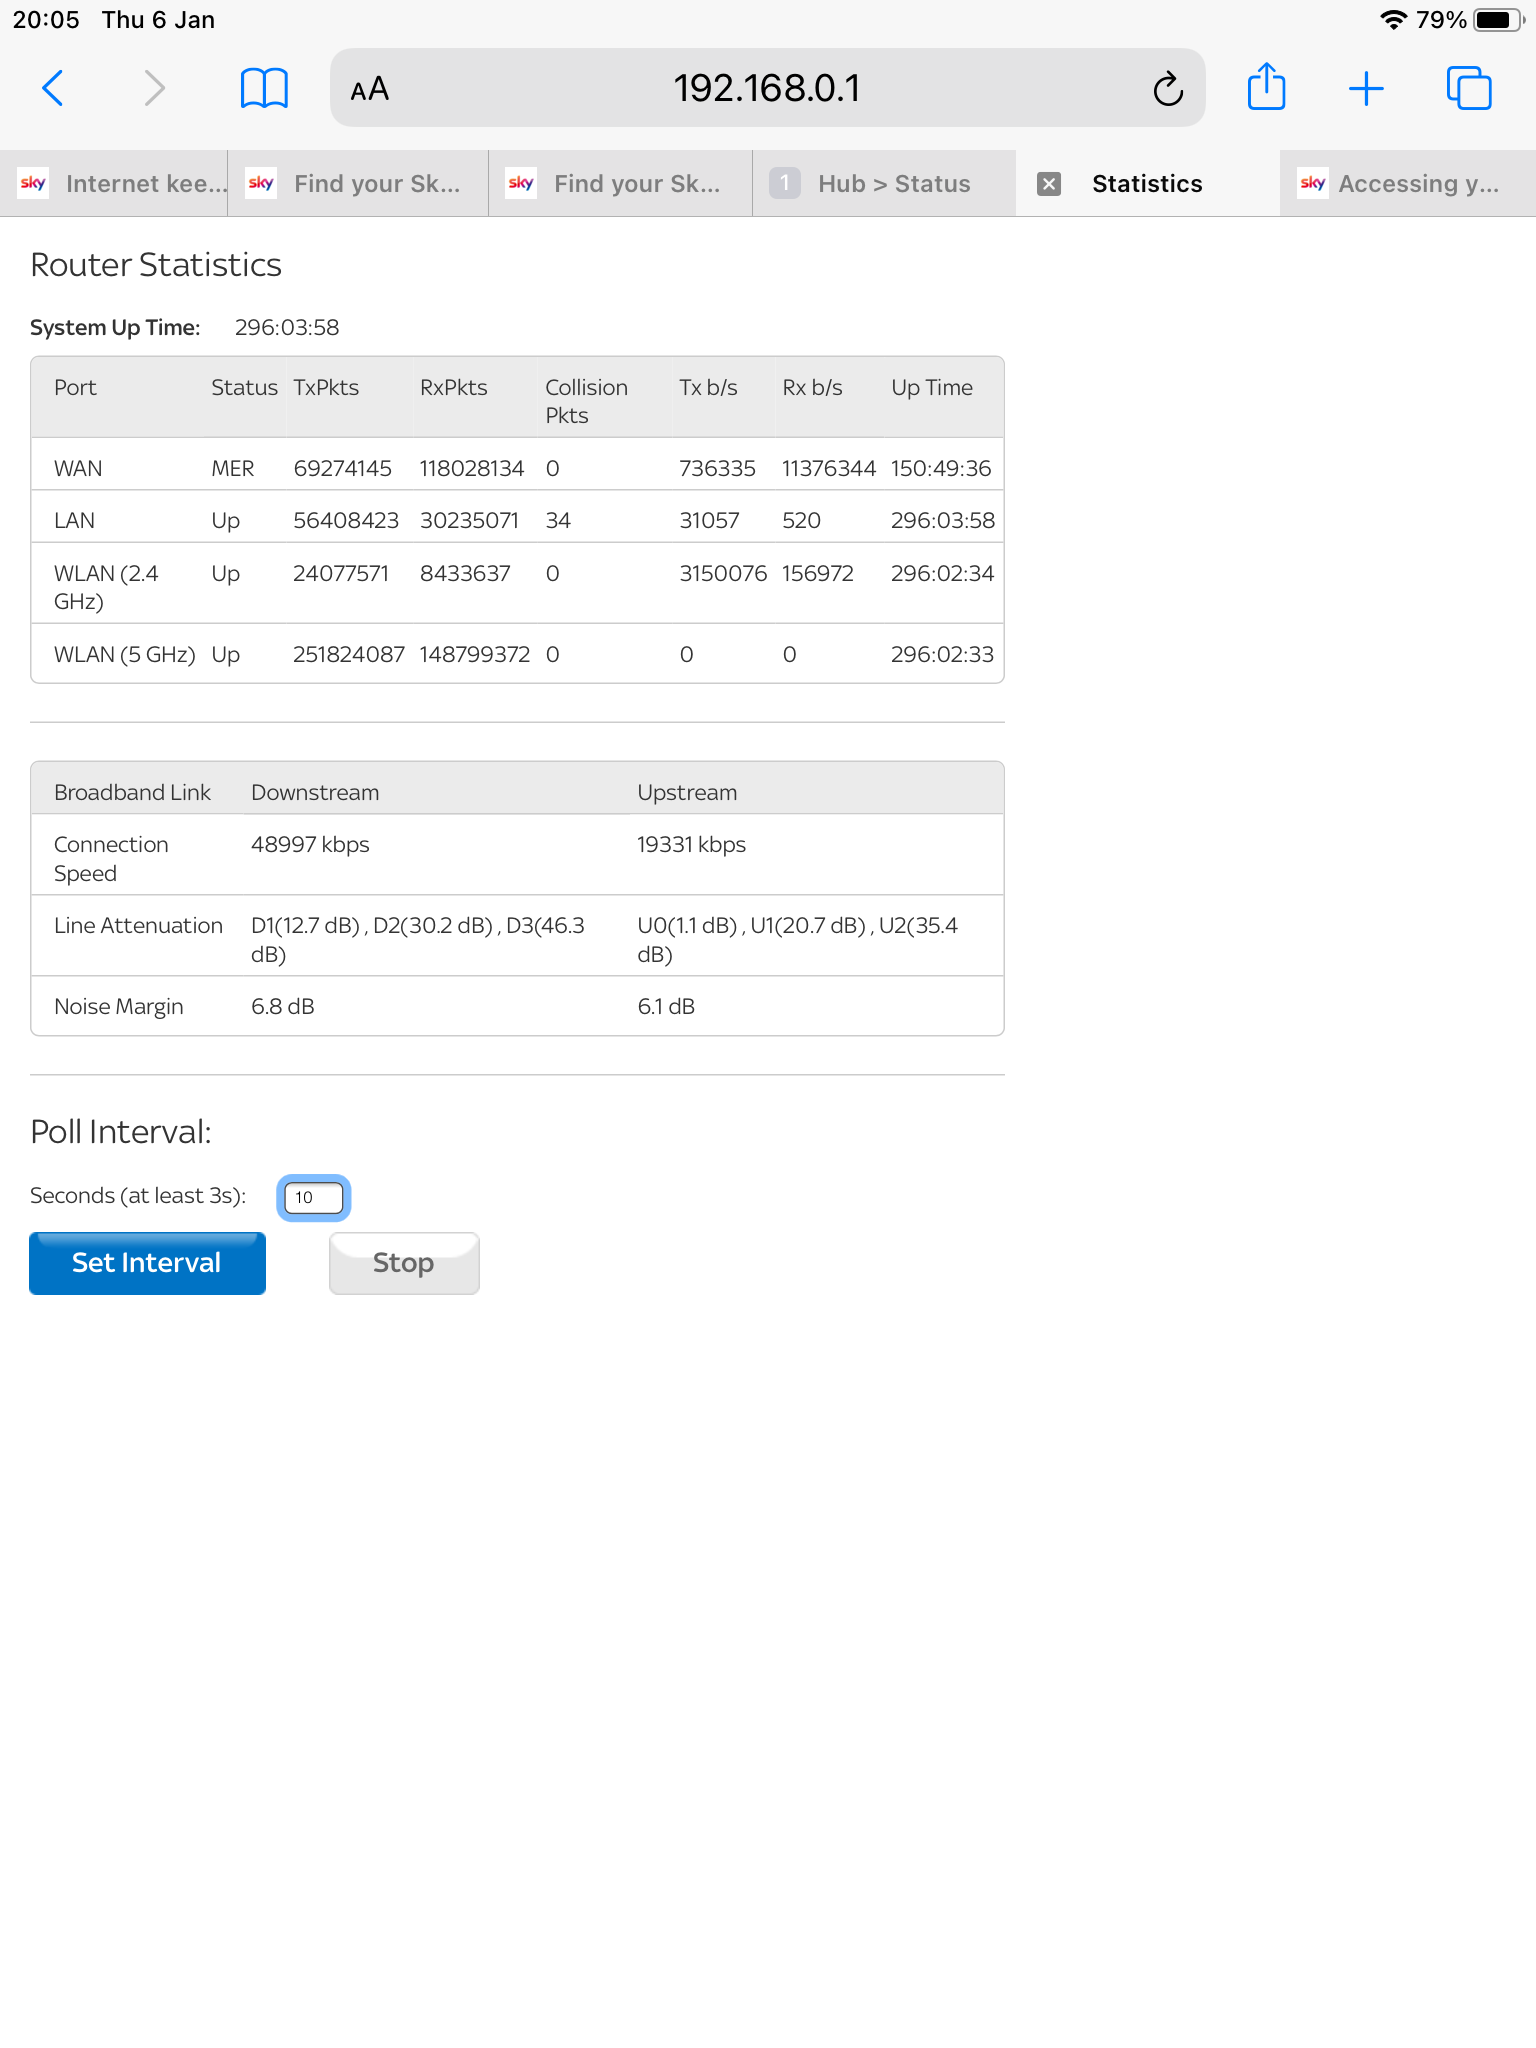Select upstream noise margin 6.1 dB

tap(666, 1007)
